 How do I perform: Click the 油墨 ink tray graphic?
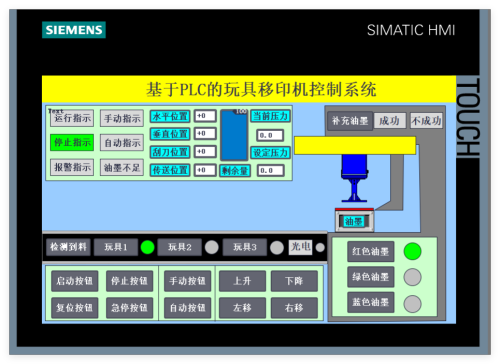354,221
